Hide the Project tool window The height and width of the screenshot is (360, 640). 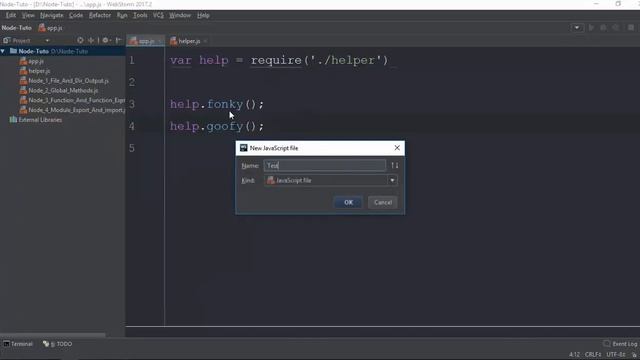point(119,40)
